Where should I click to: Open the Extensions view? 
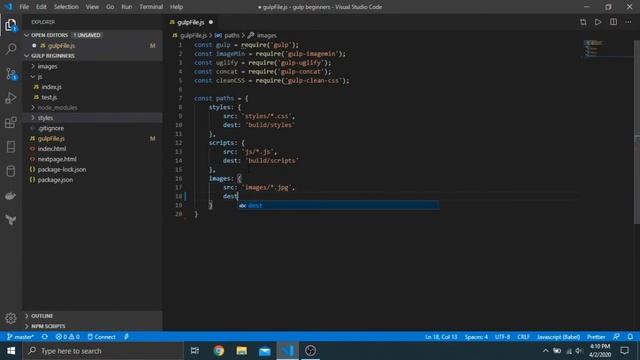[11, 122]
